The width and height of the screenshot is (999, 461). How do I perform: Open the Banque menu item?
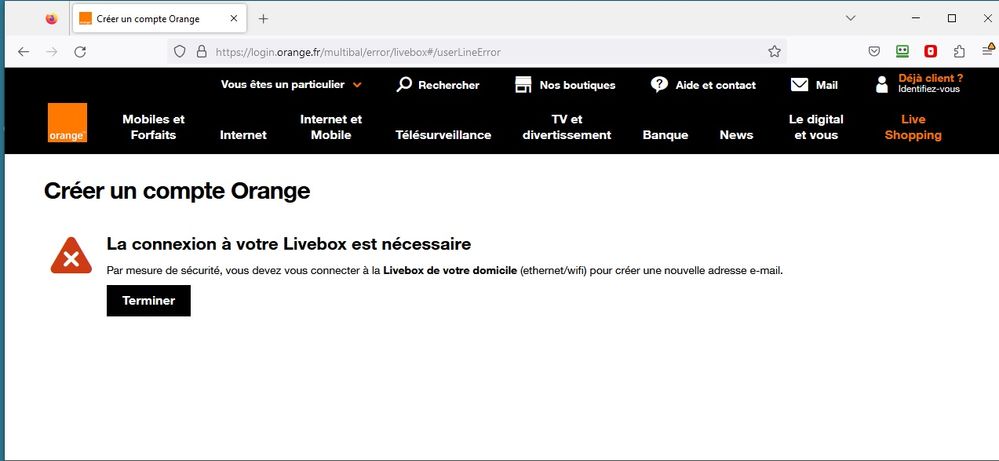(x=665, y=135)
